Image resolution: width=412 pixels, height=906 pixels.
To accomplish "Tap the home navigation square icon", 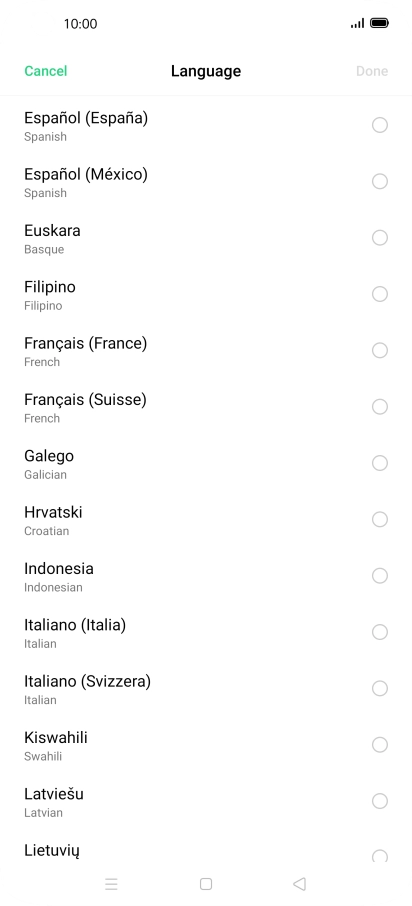I will 206,883.
